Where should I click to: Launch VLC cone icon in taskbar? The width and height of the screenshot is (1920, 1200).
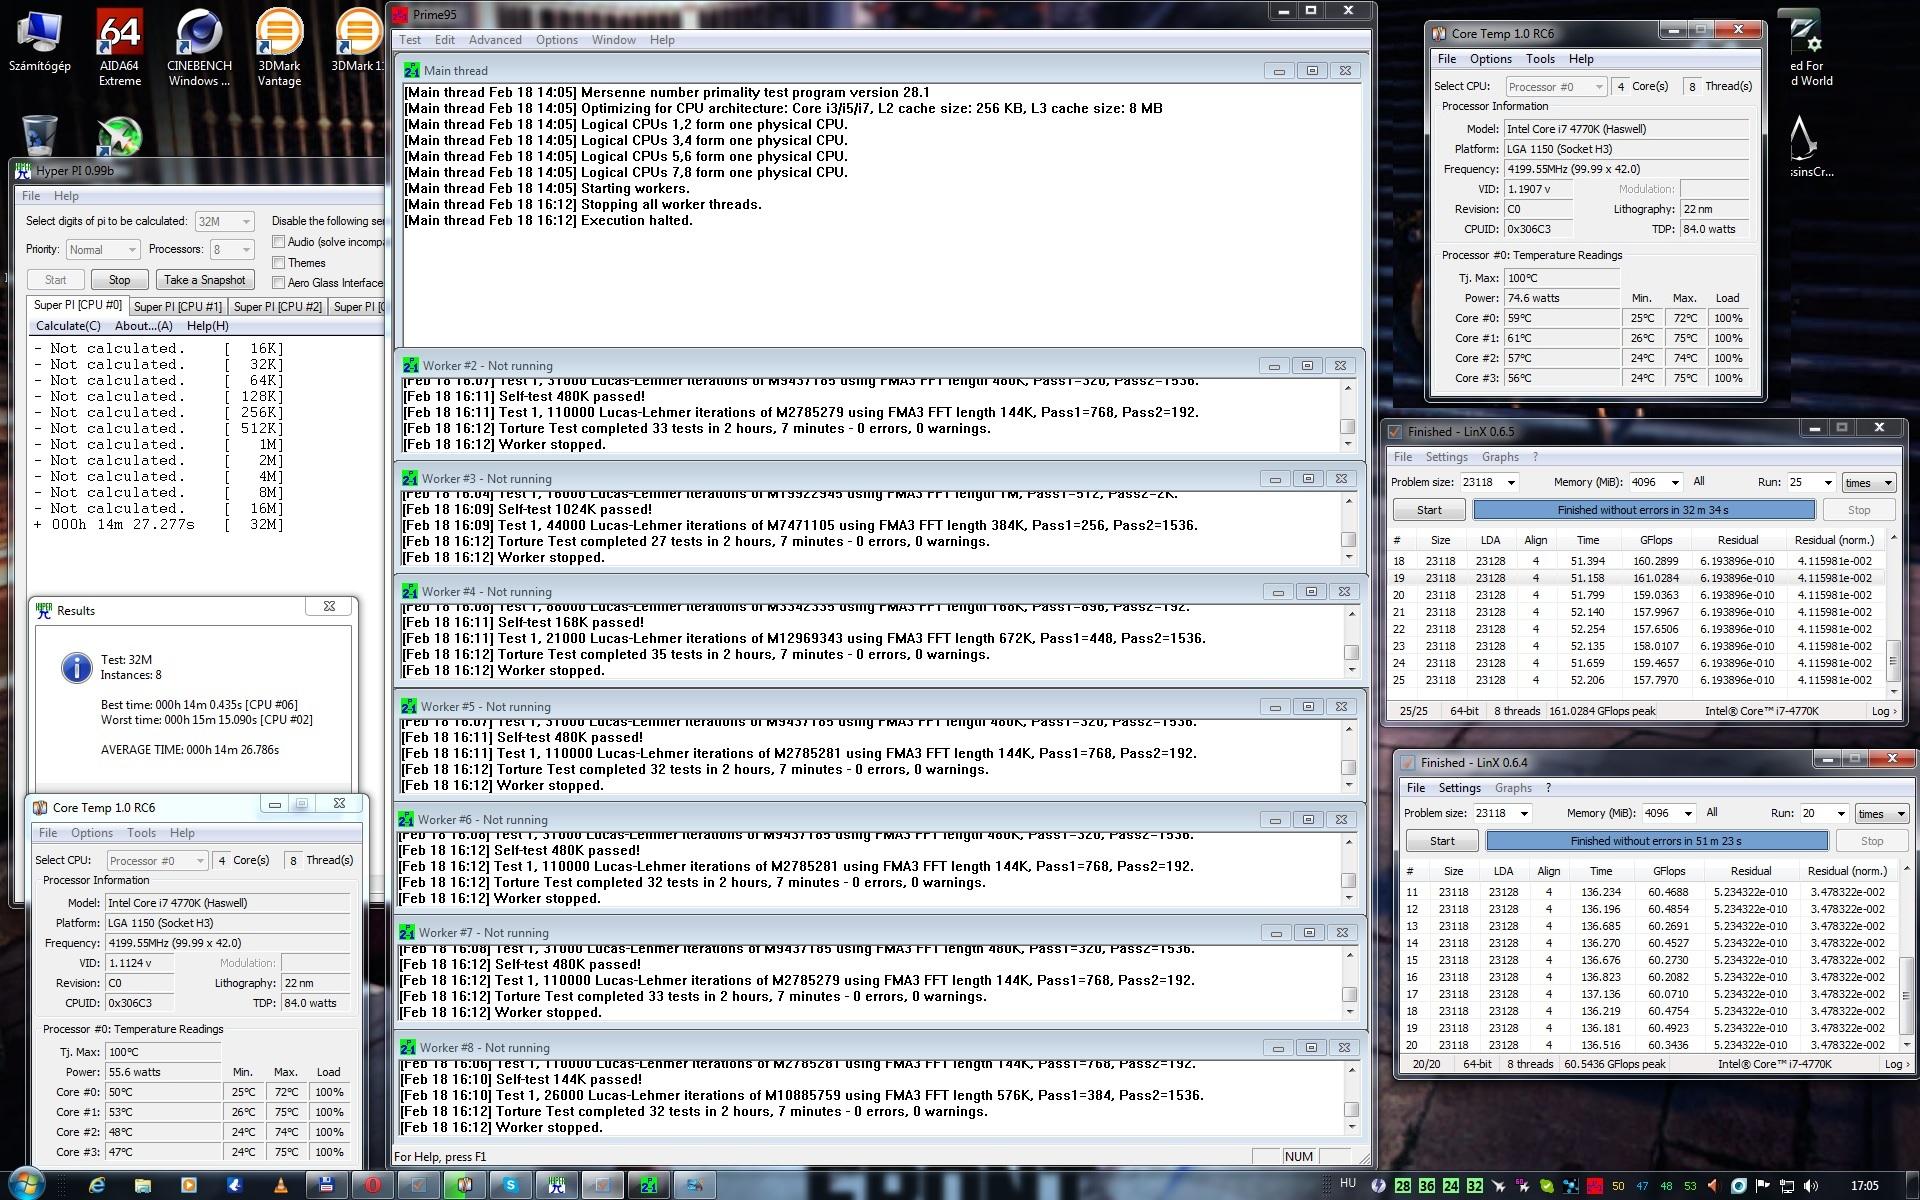point(281,1185)
